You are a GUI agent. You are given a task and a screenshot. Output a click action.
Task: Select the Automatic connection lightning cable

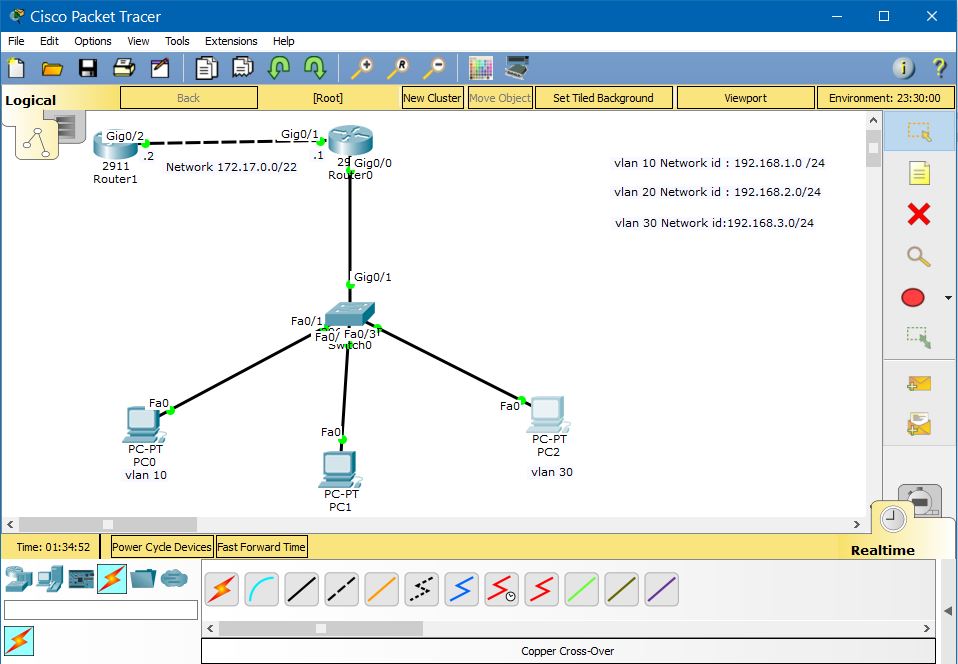[x=222, y=589]
